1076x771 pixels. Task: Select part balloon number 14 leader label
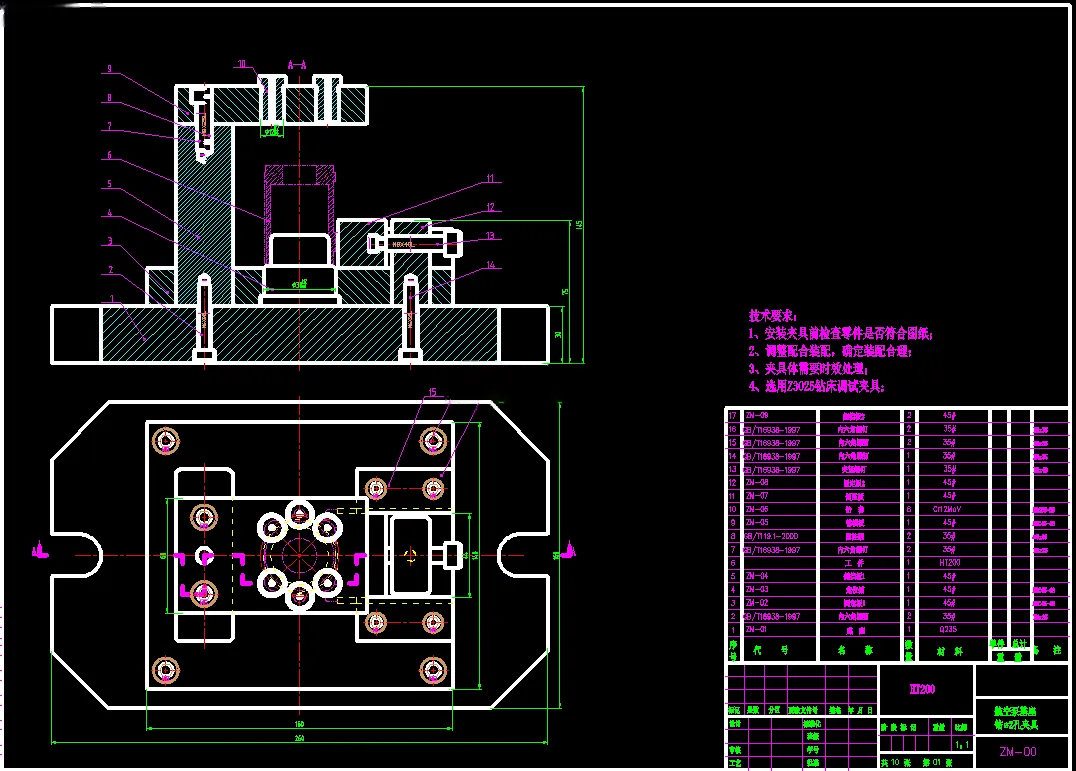(x=490, y=265)
